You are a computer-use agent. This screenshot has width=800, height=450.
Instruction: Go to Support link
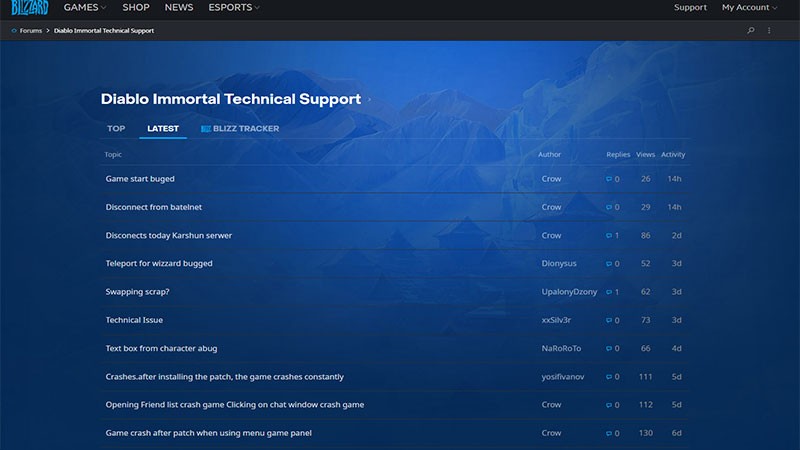click(690, 7)
